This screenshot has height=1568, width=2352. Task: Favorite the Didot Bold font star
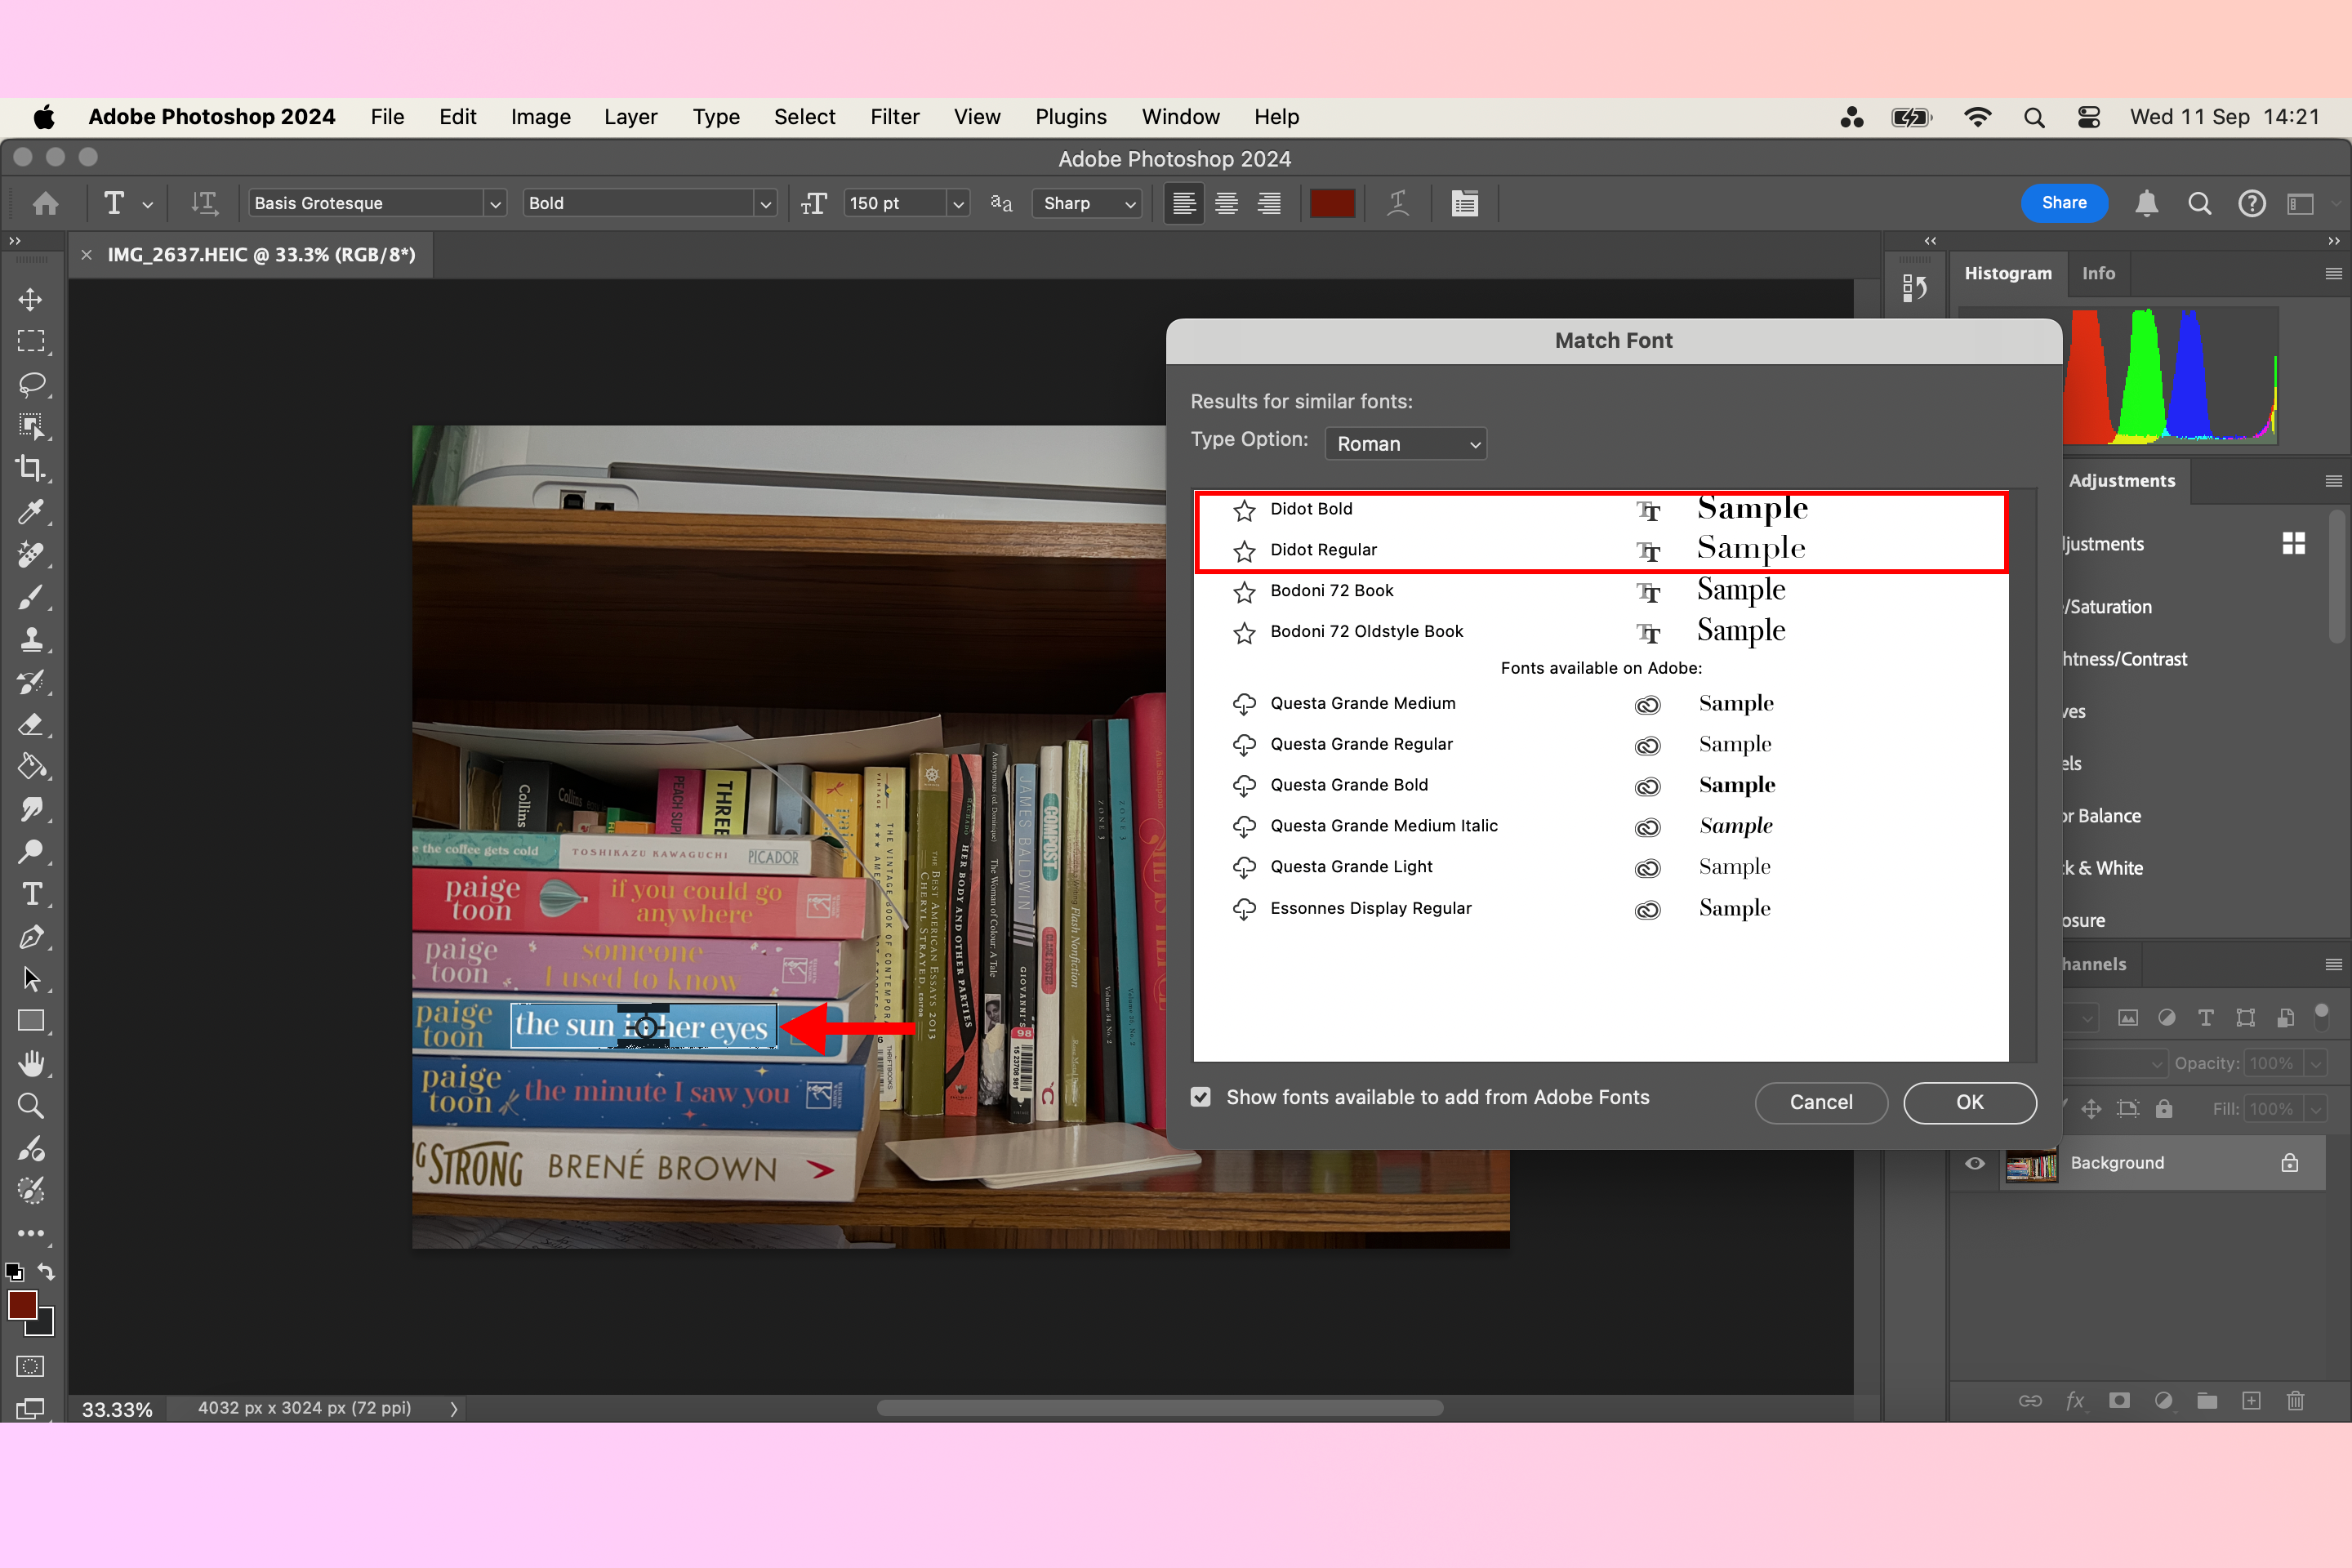pos(1244,510)
